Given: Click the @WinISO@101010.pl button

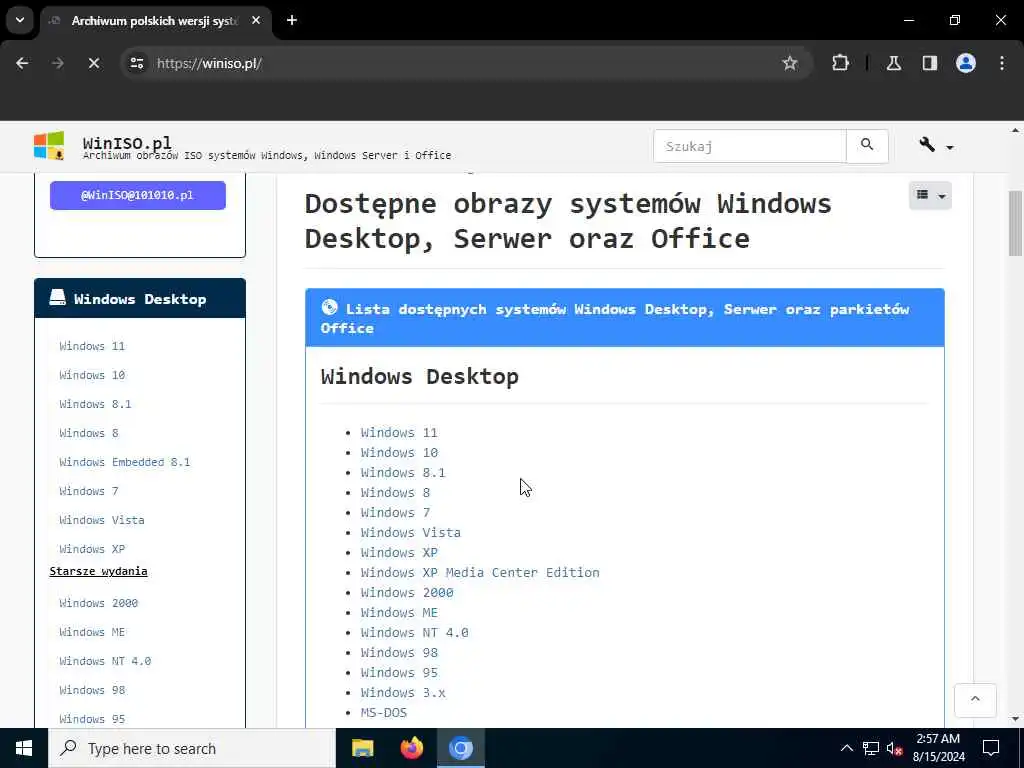Looking at the screenshot, I should [138, 195].
